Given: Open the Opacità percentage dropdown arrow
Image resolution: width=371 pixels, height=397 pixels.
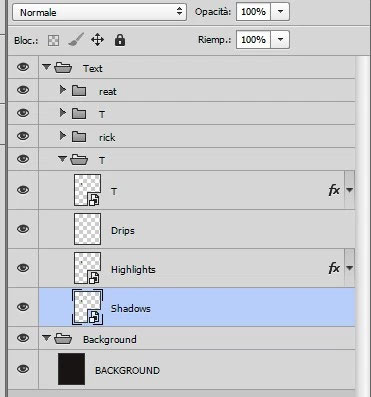Looking at the screenshot, I should click(x=280, y=12).
